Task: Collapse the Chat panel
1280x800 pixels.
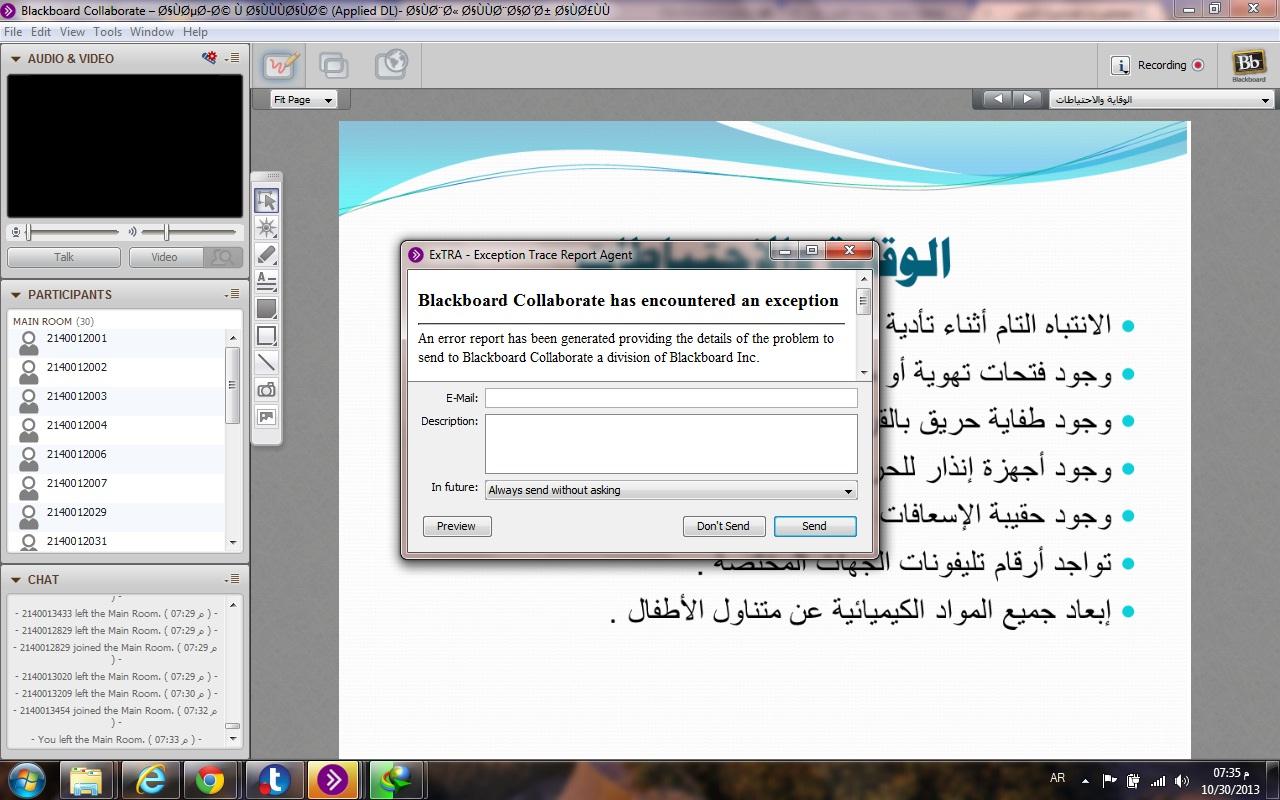Action: [15, 580]
